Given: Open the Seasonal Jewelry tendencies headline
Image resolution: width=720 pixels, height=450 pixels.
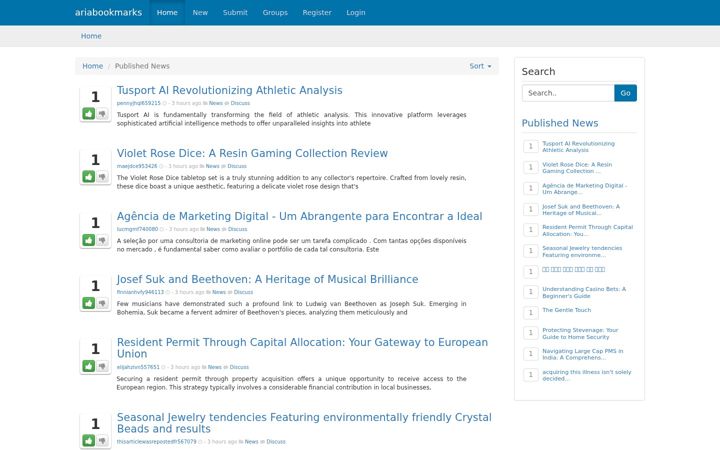Looking at the screenshot, I should click(x=304, y=423).
